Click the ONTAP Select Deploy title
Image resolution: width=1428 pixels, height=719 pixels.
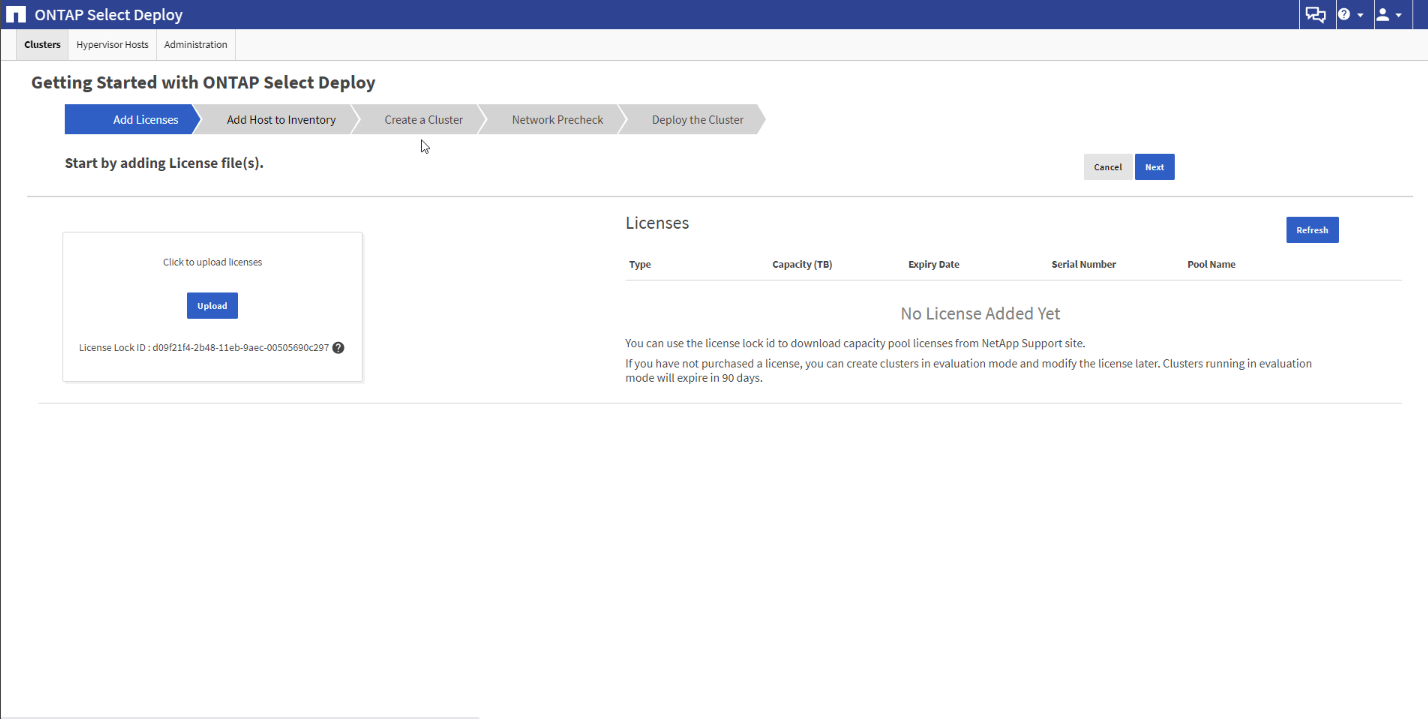click(x=108, y=15)
